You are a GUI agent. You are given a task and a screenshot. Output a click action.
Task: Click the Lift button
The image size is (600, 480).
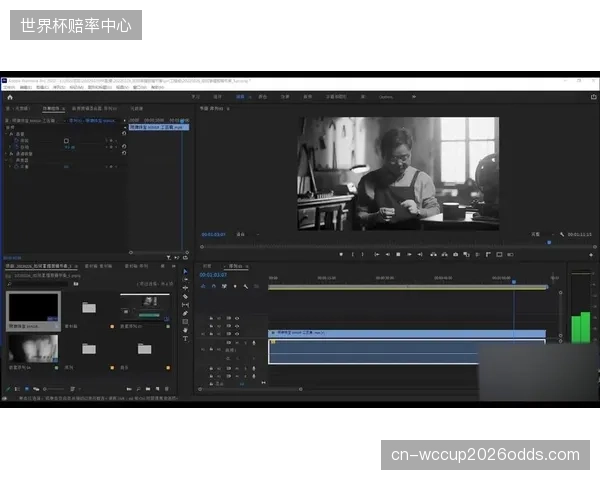tap(434, 255)
